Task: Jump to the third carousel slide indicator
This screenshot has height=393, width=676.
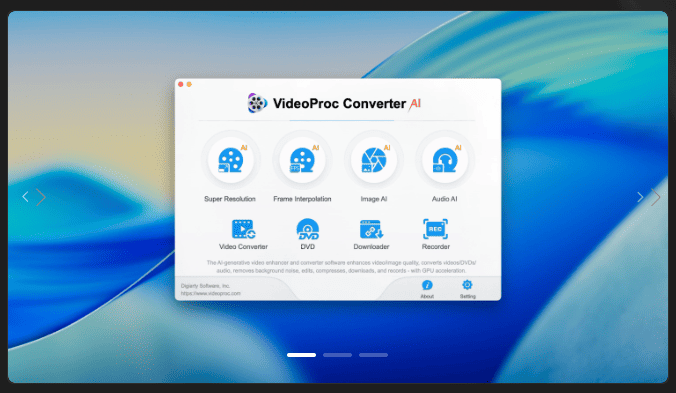Action: coord(373,355)
